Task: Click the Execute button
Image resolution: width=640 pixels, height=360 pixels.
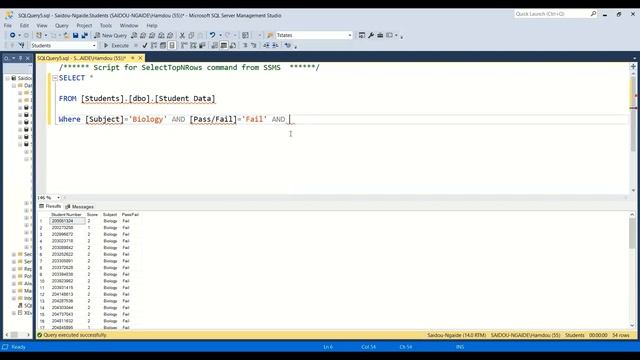Action: [116, 46]
